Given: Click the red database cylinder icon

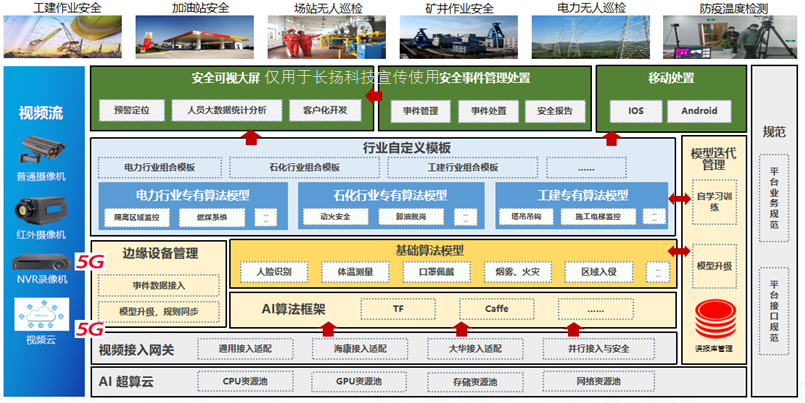Looking at the screenshot, I should [713, 318].
